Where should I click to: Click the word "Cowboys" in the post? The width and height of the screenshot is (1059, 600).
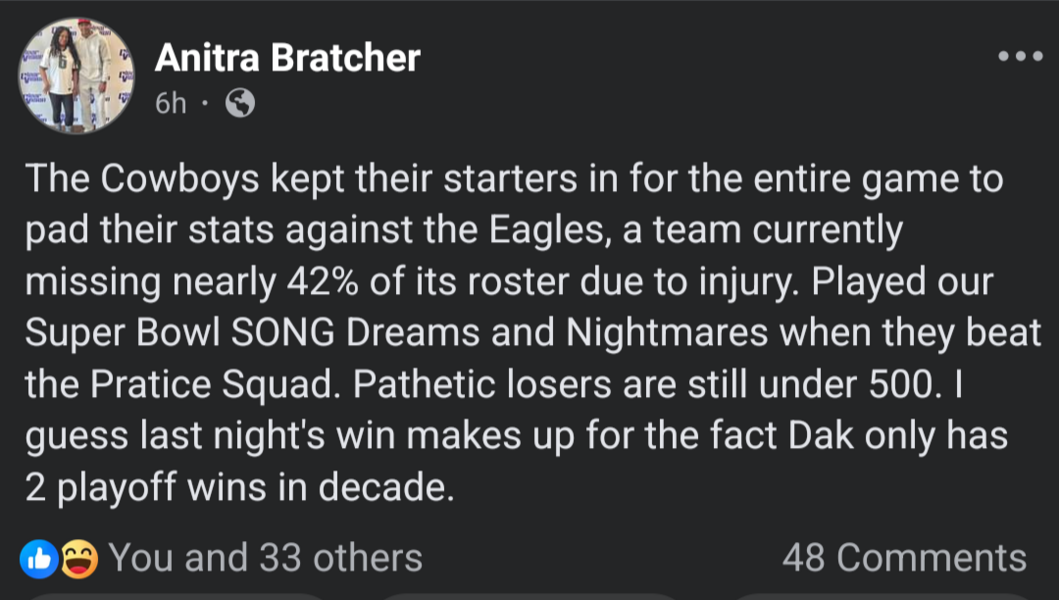180,180
